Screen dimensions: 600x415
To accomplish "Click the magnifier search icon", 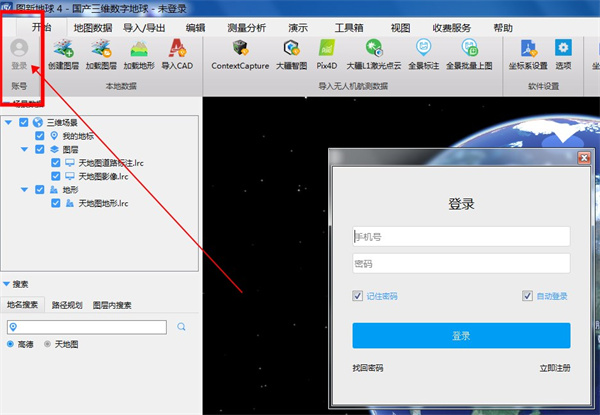I will (181, 327).
